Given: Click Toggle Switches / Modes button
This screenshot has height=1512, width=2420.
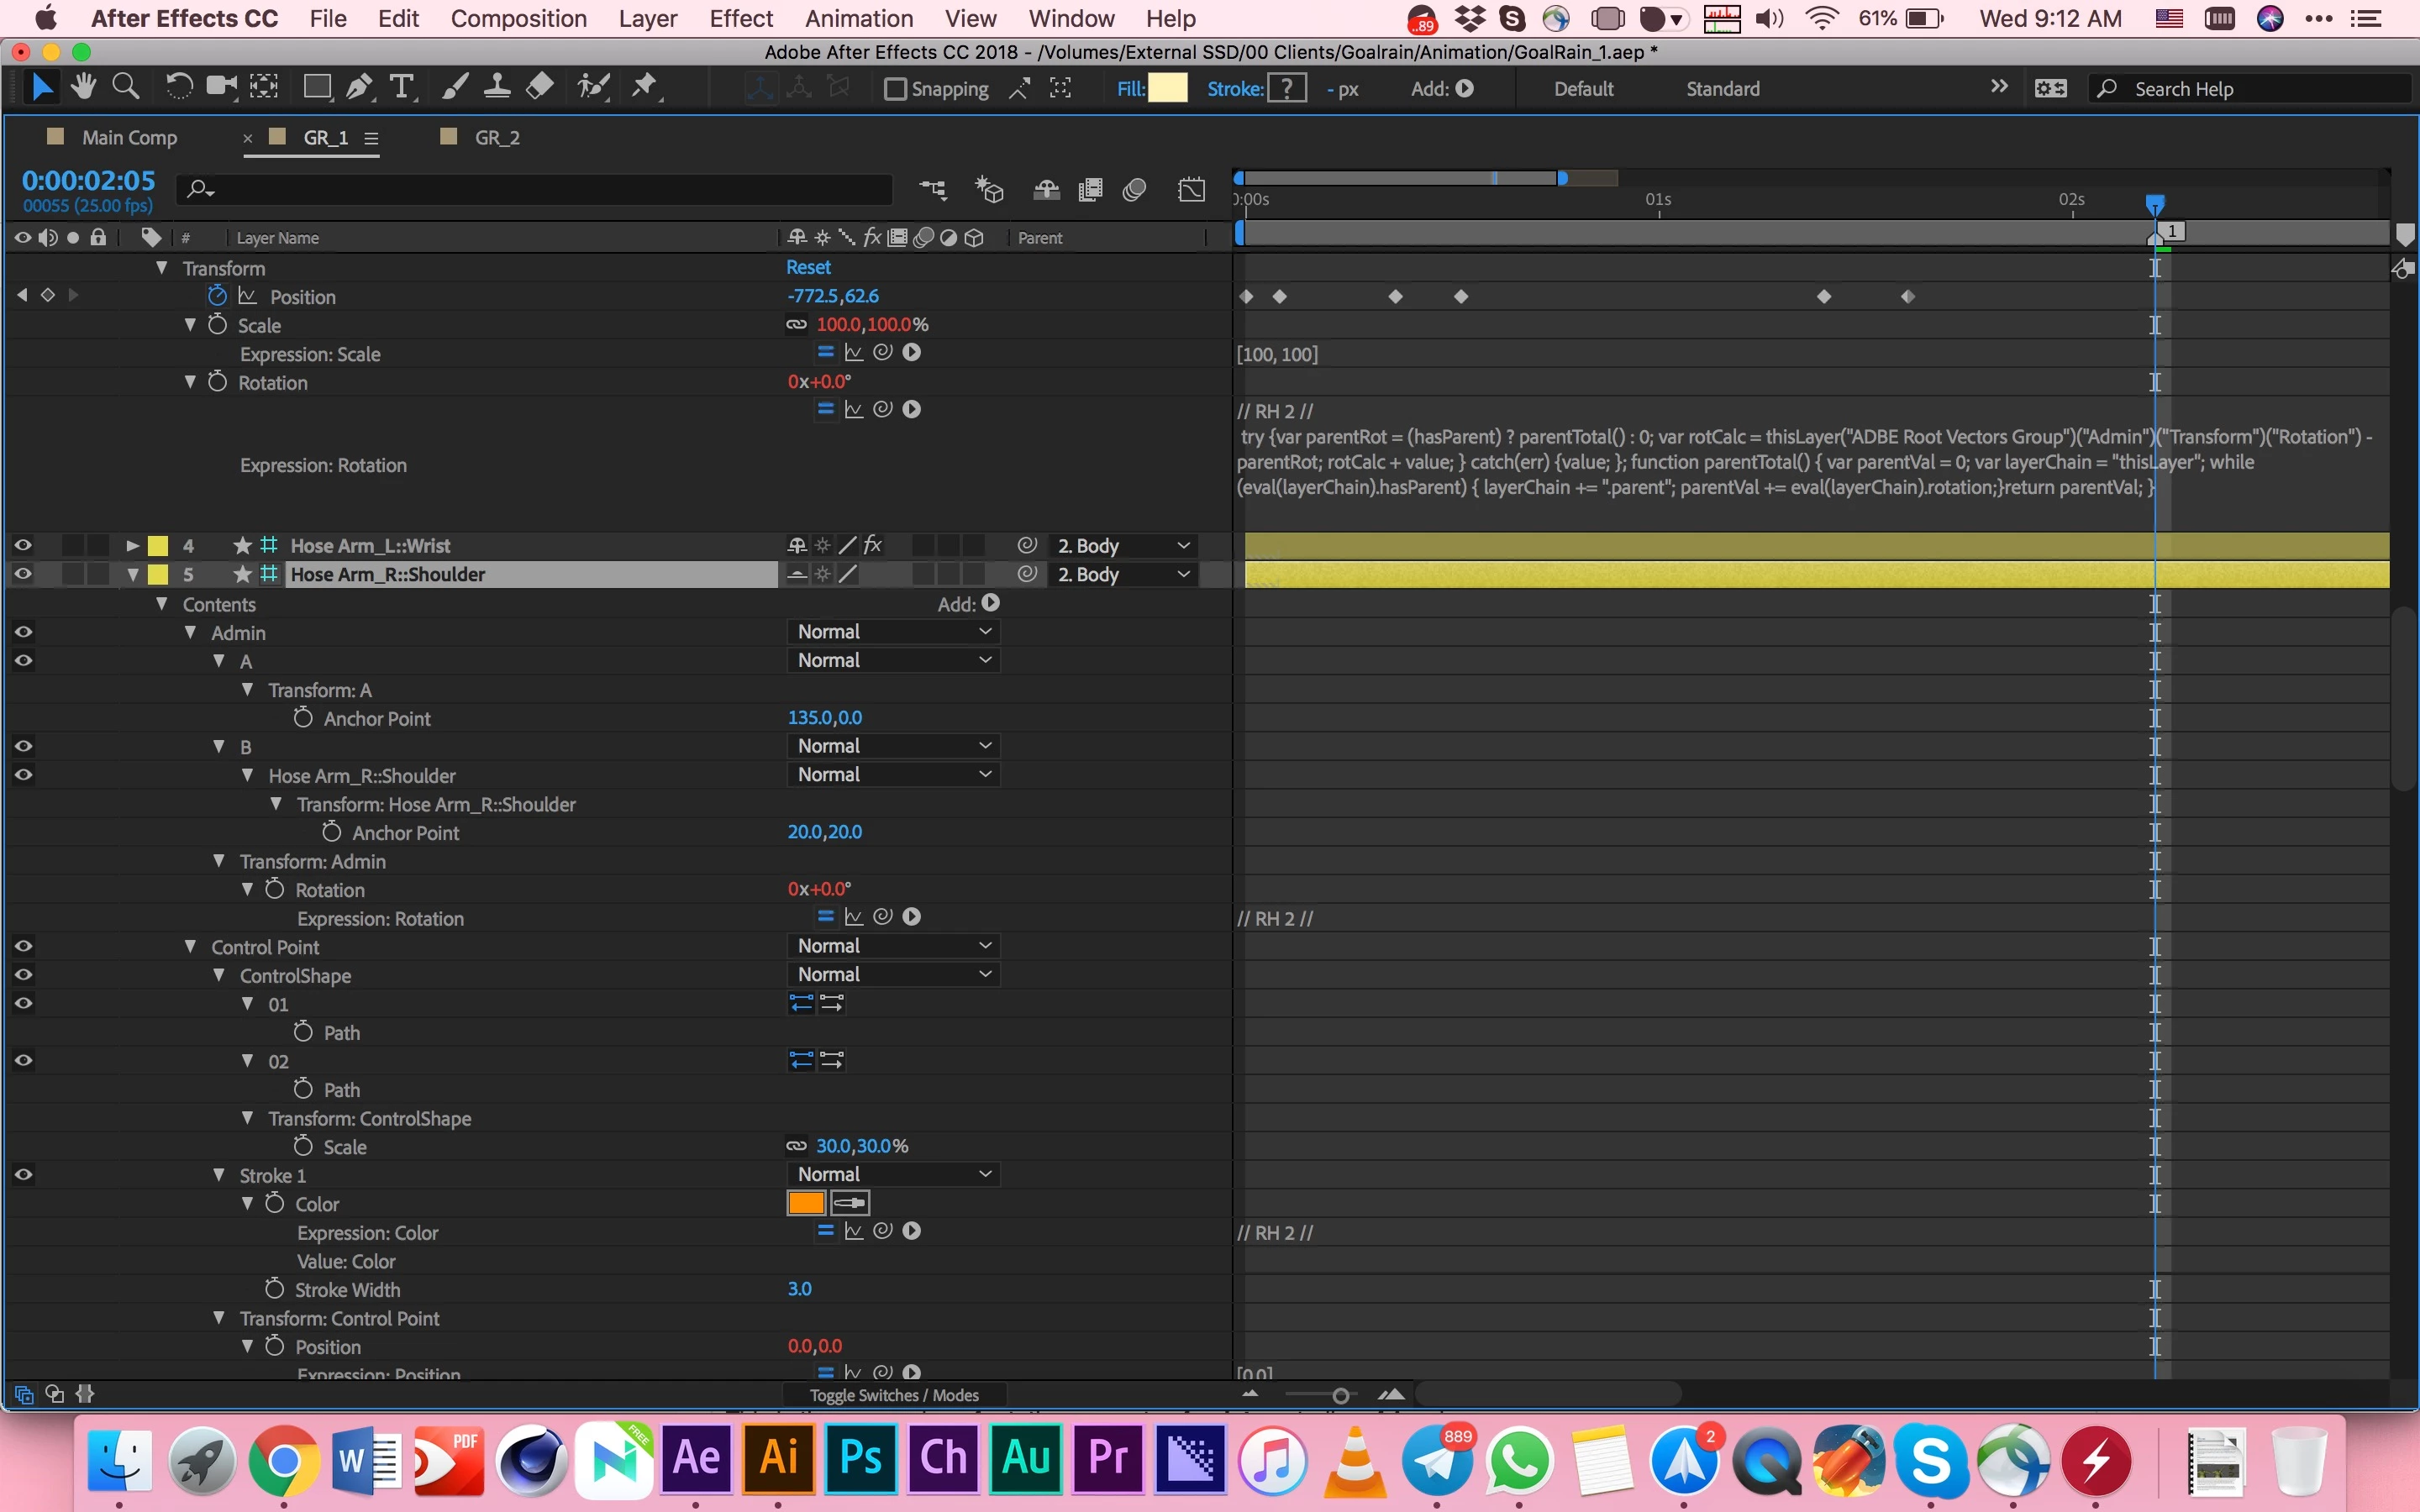Looking at the screenshot, I should (893, 1395).
